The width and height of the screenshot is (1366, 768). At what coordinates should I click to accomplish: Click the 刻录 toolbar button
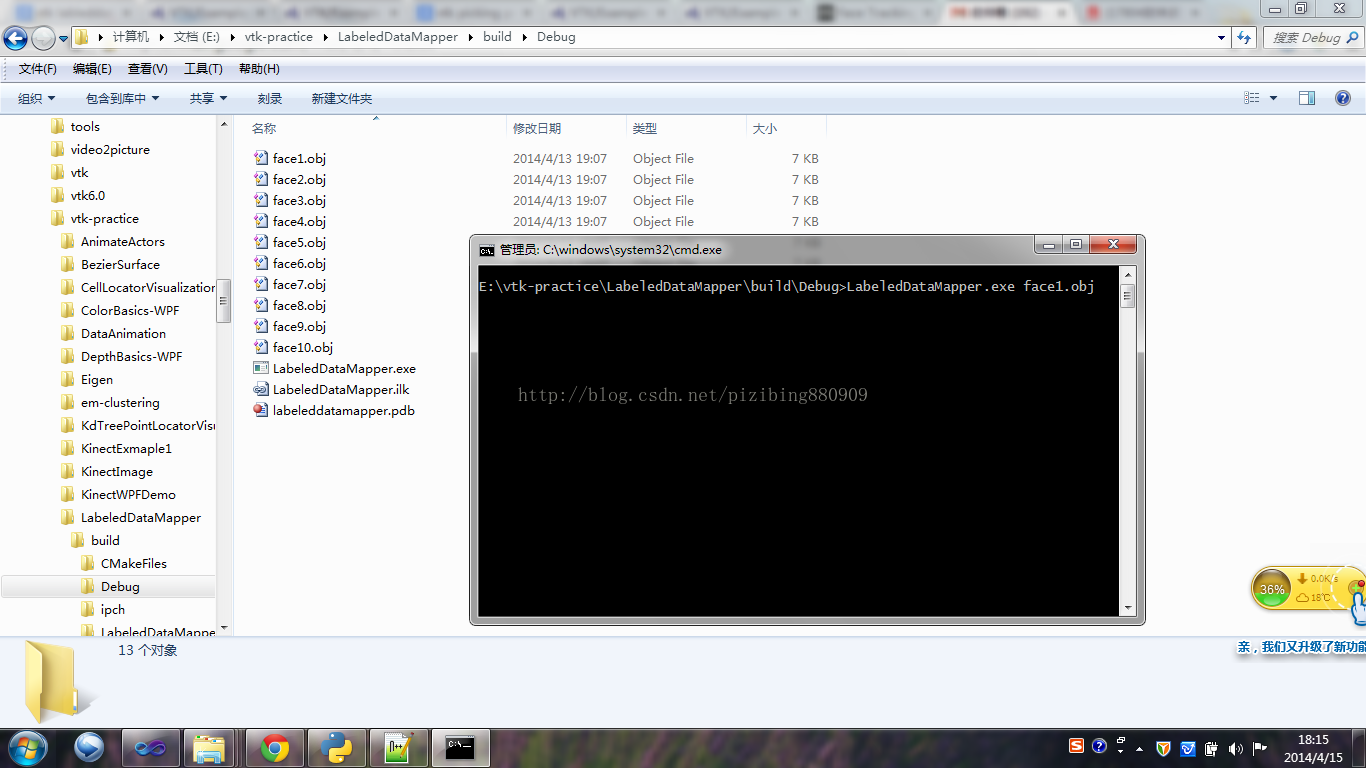[270, 98]
